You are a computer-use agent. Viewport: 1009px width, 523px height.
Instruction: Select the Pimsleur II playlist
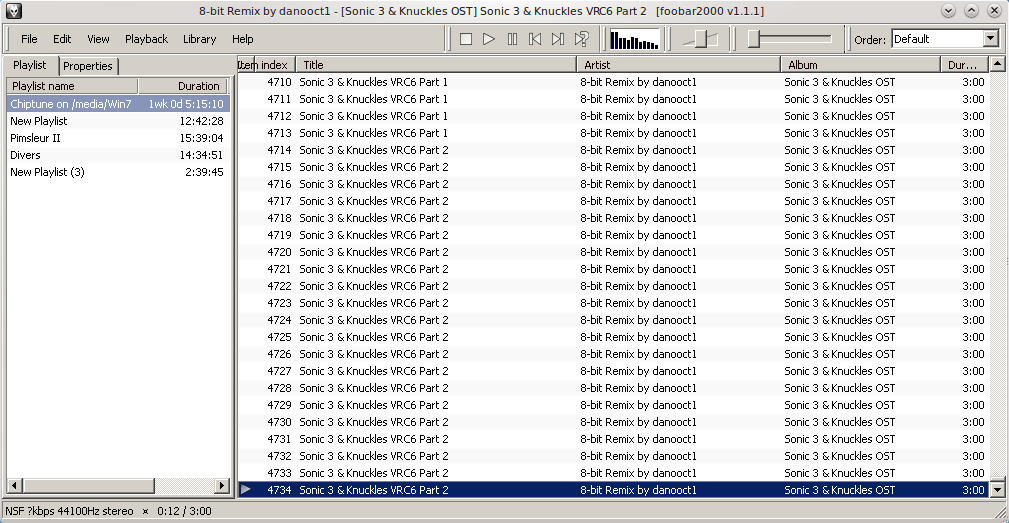[35, 138]
